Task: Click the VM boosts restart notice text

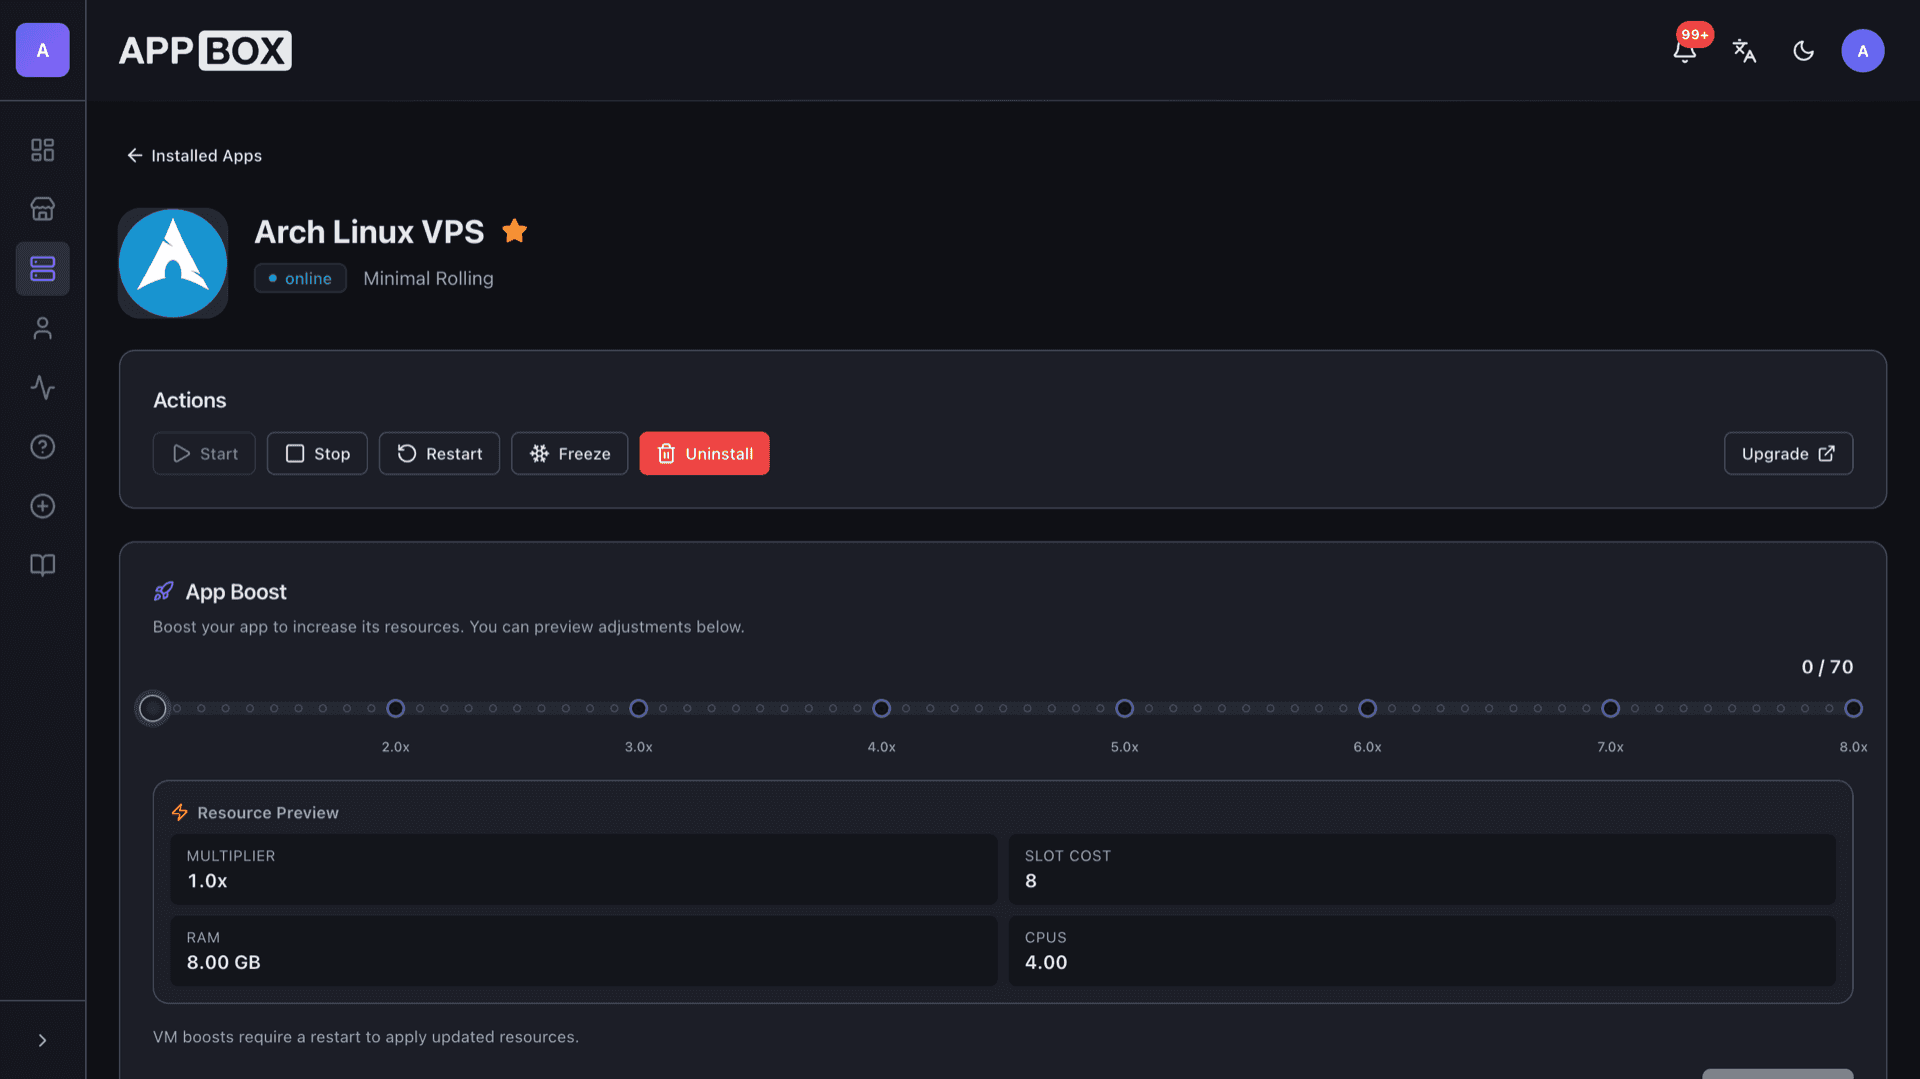Action: (x=366, y=1037)
